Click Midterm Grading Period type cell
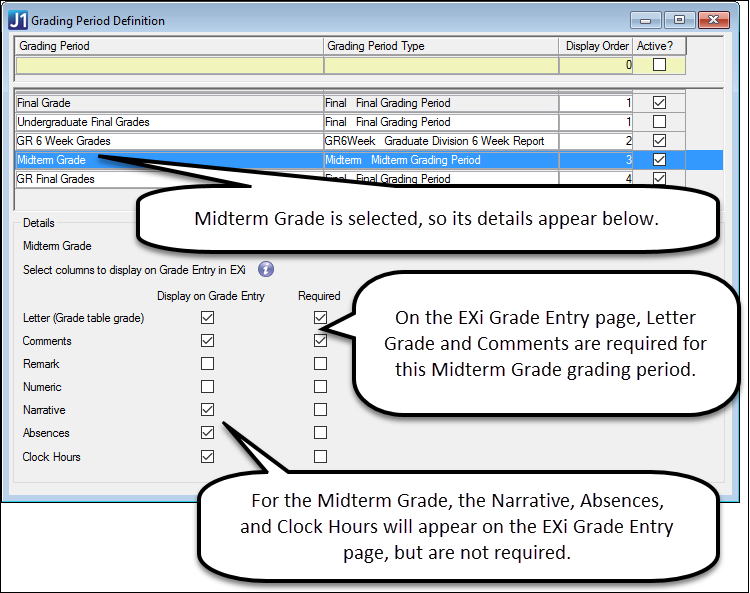Image resolution: width=750 pixels, height=593 pixels. pos(441,160)
